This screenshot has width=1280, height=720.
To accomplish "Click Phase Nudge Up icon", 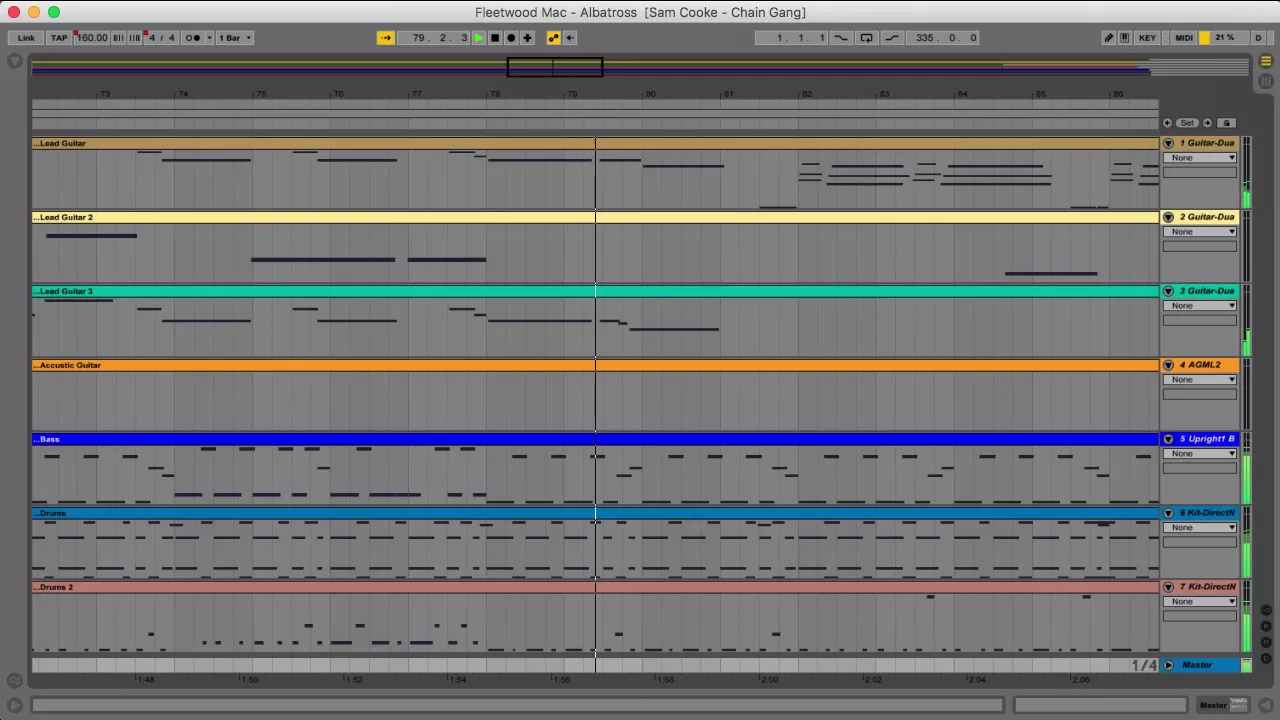I will [x=134, y=38].
